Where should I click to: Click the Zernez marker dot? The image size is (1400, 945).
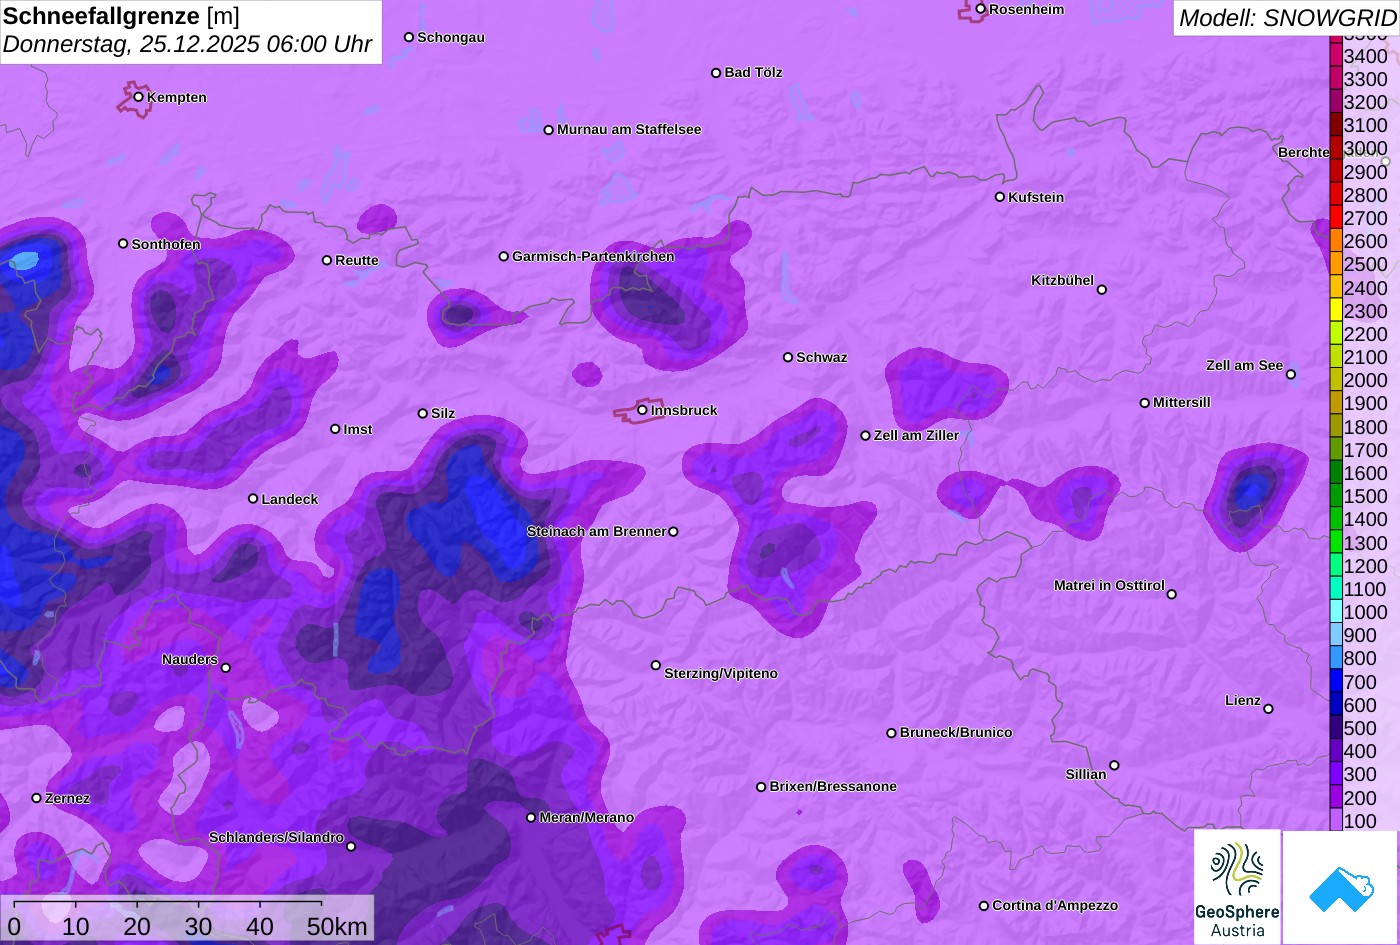(x=37, y=798)
